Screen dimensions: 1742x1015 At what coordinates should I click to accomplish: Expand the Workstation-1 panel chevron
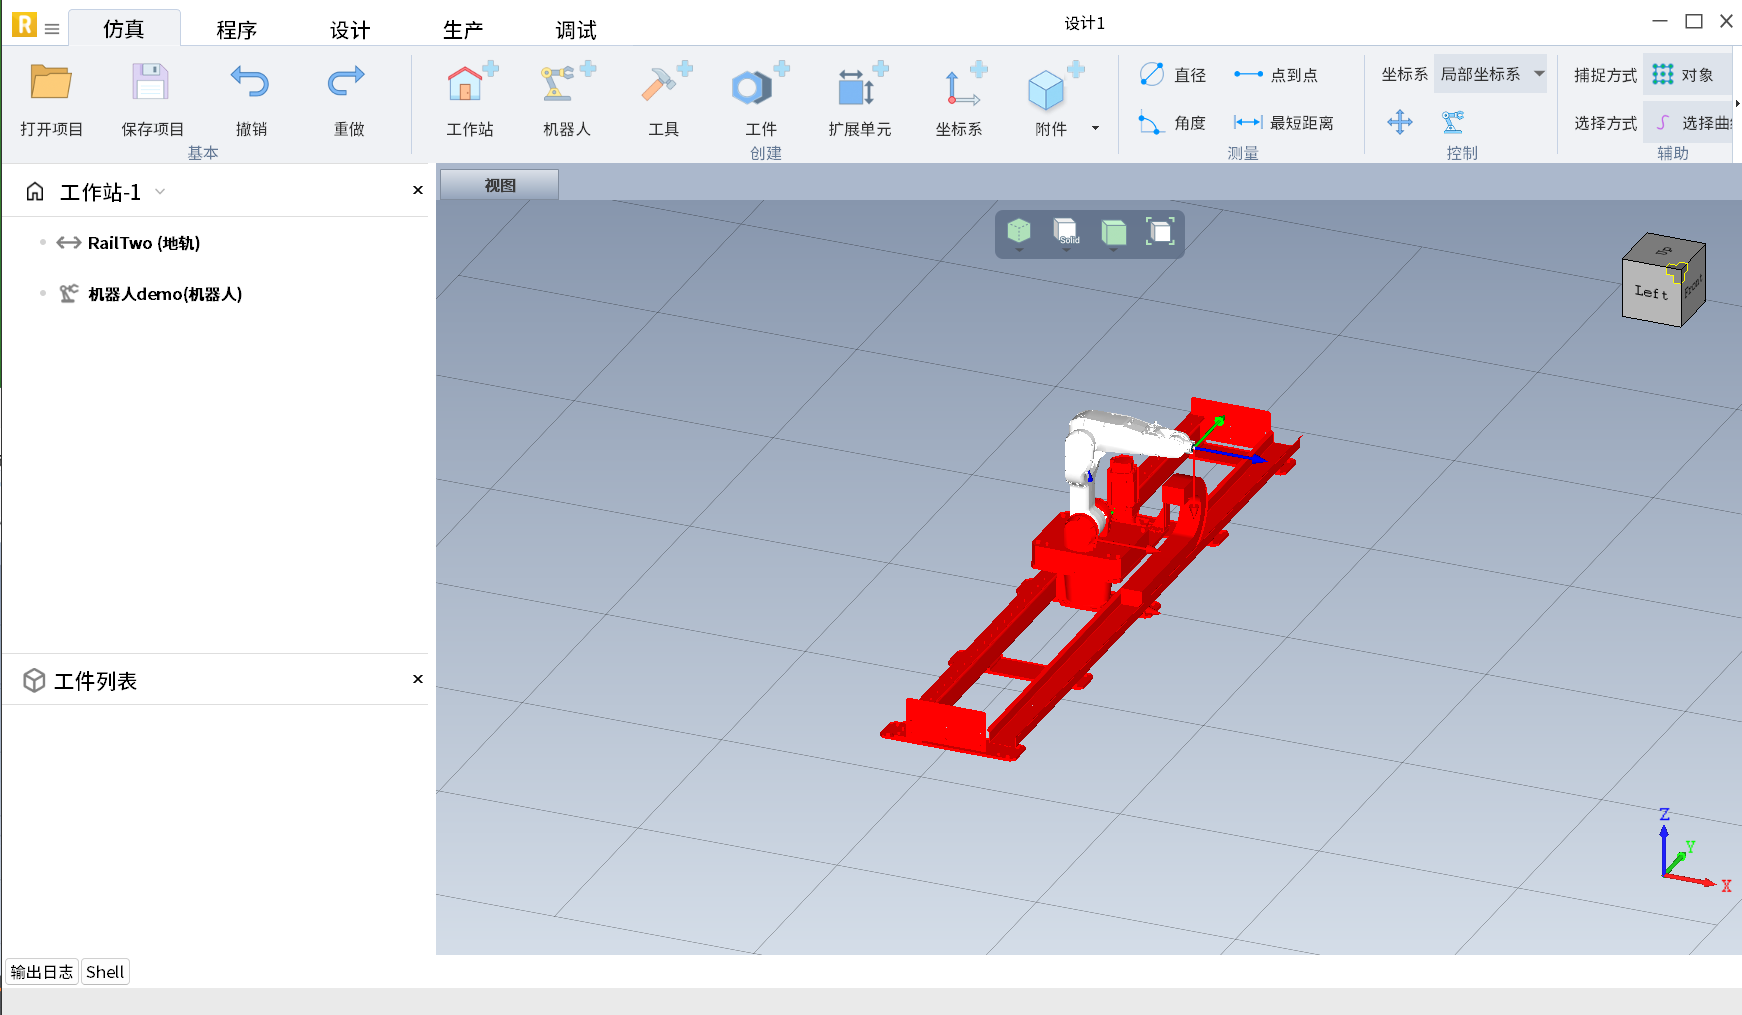[160, 192]
